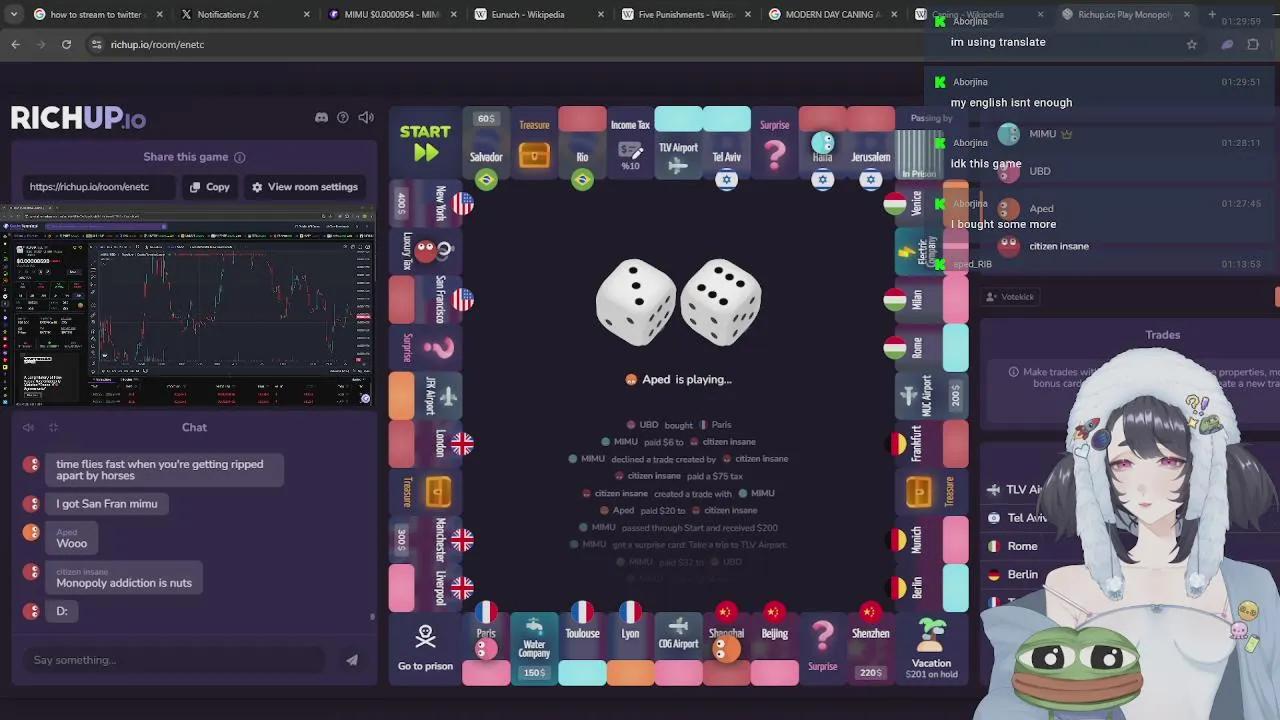The image size is (1280, 720).
Task: Select the Water Company tile
Action: pyautogui.click(x=534, y=645)
